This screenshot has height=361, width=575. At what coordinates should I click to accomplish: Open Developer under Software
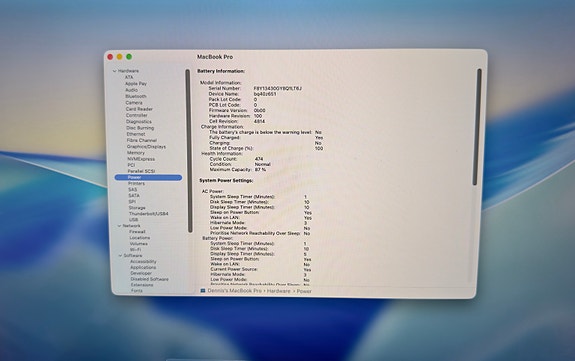(x=141, y=273)
